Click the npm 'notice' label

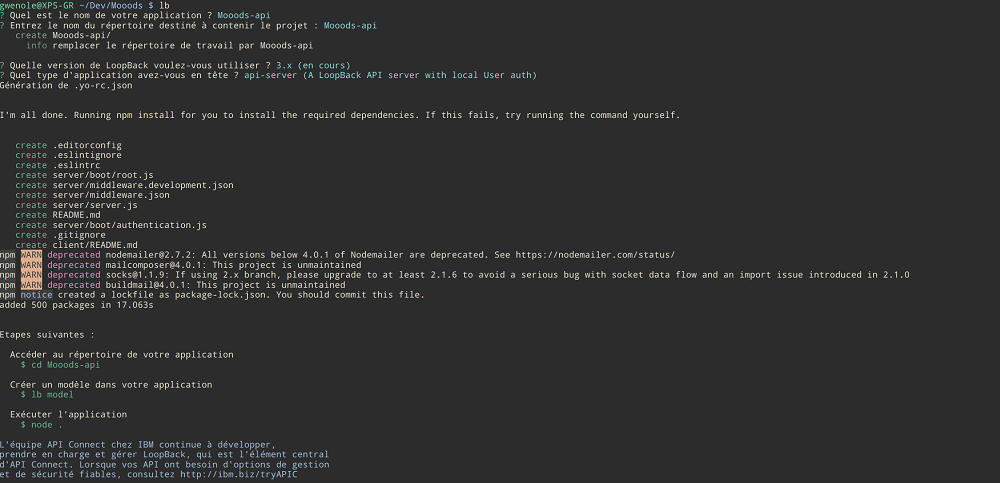tap(36, 295)
